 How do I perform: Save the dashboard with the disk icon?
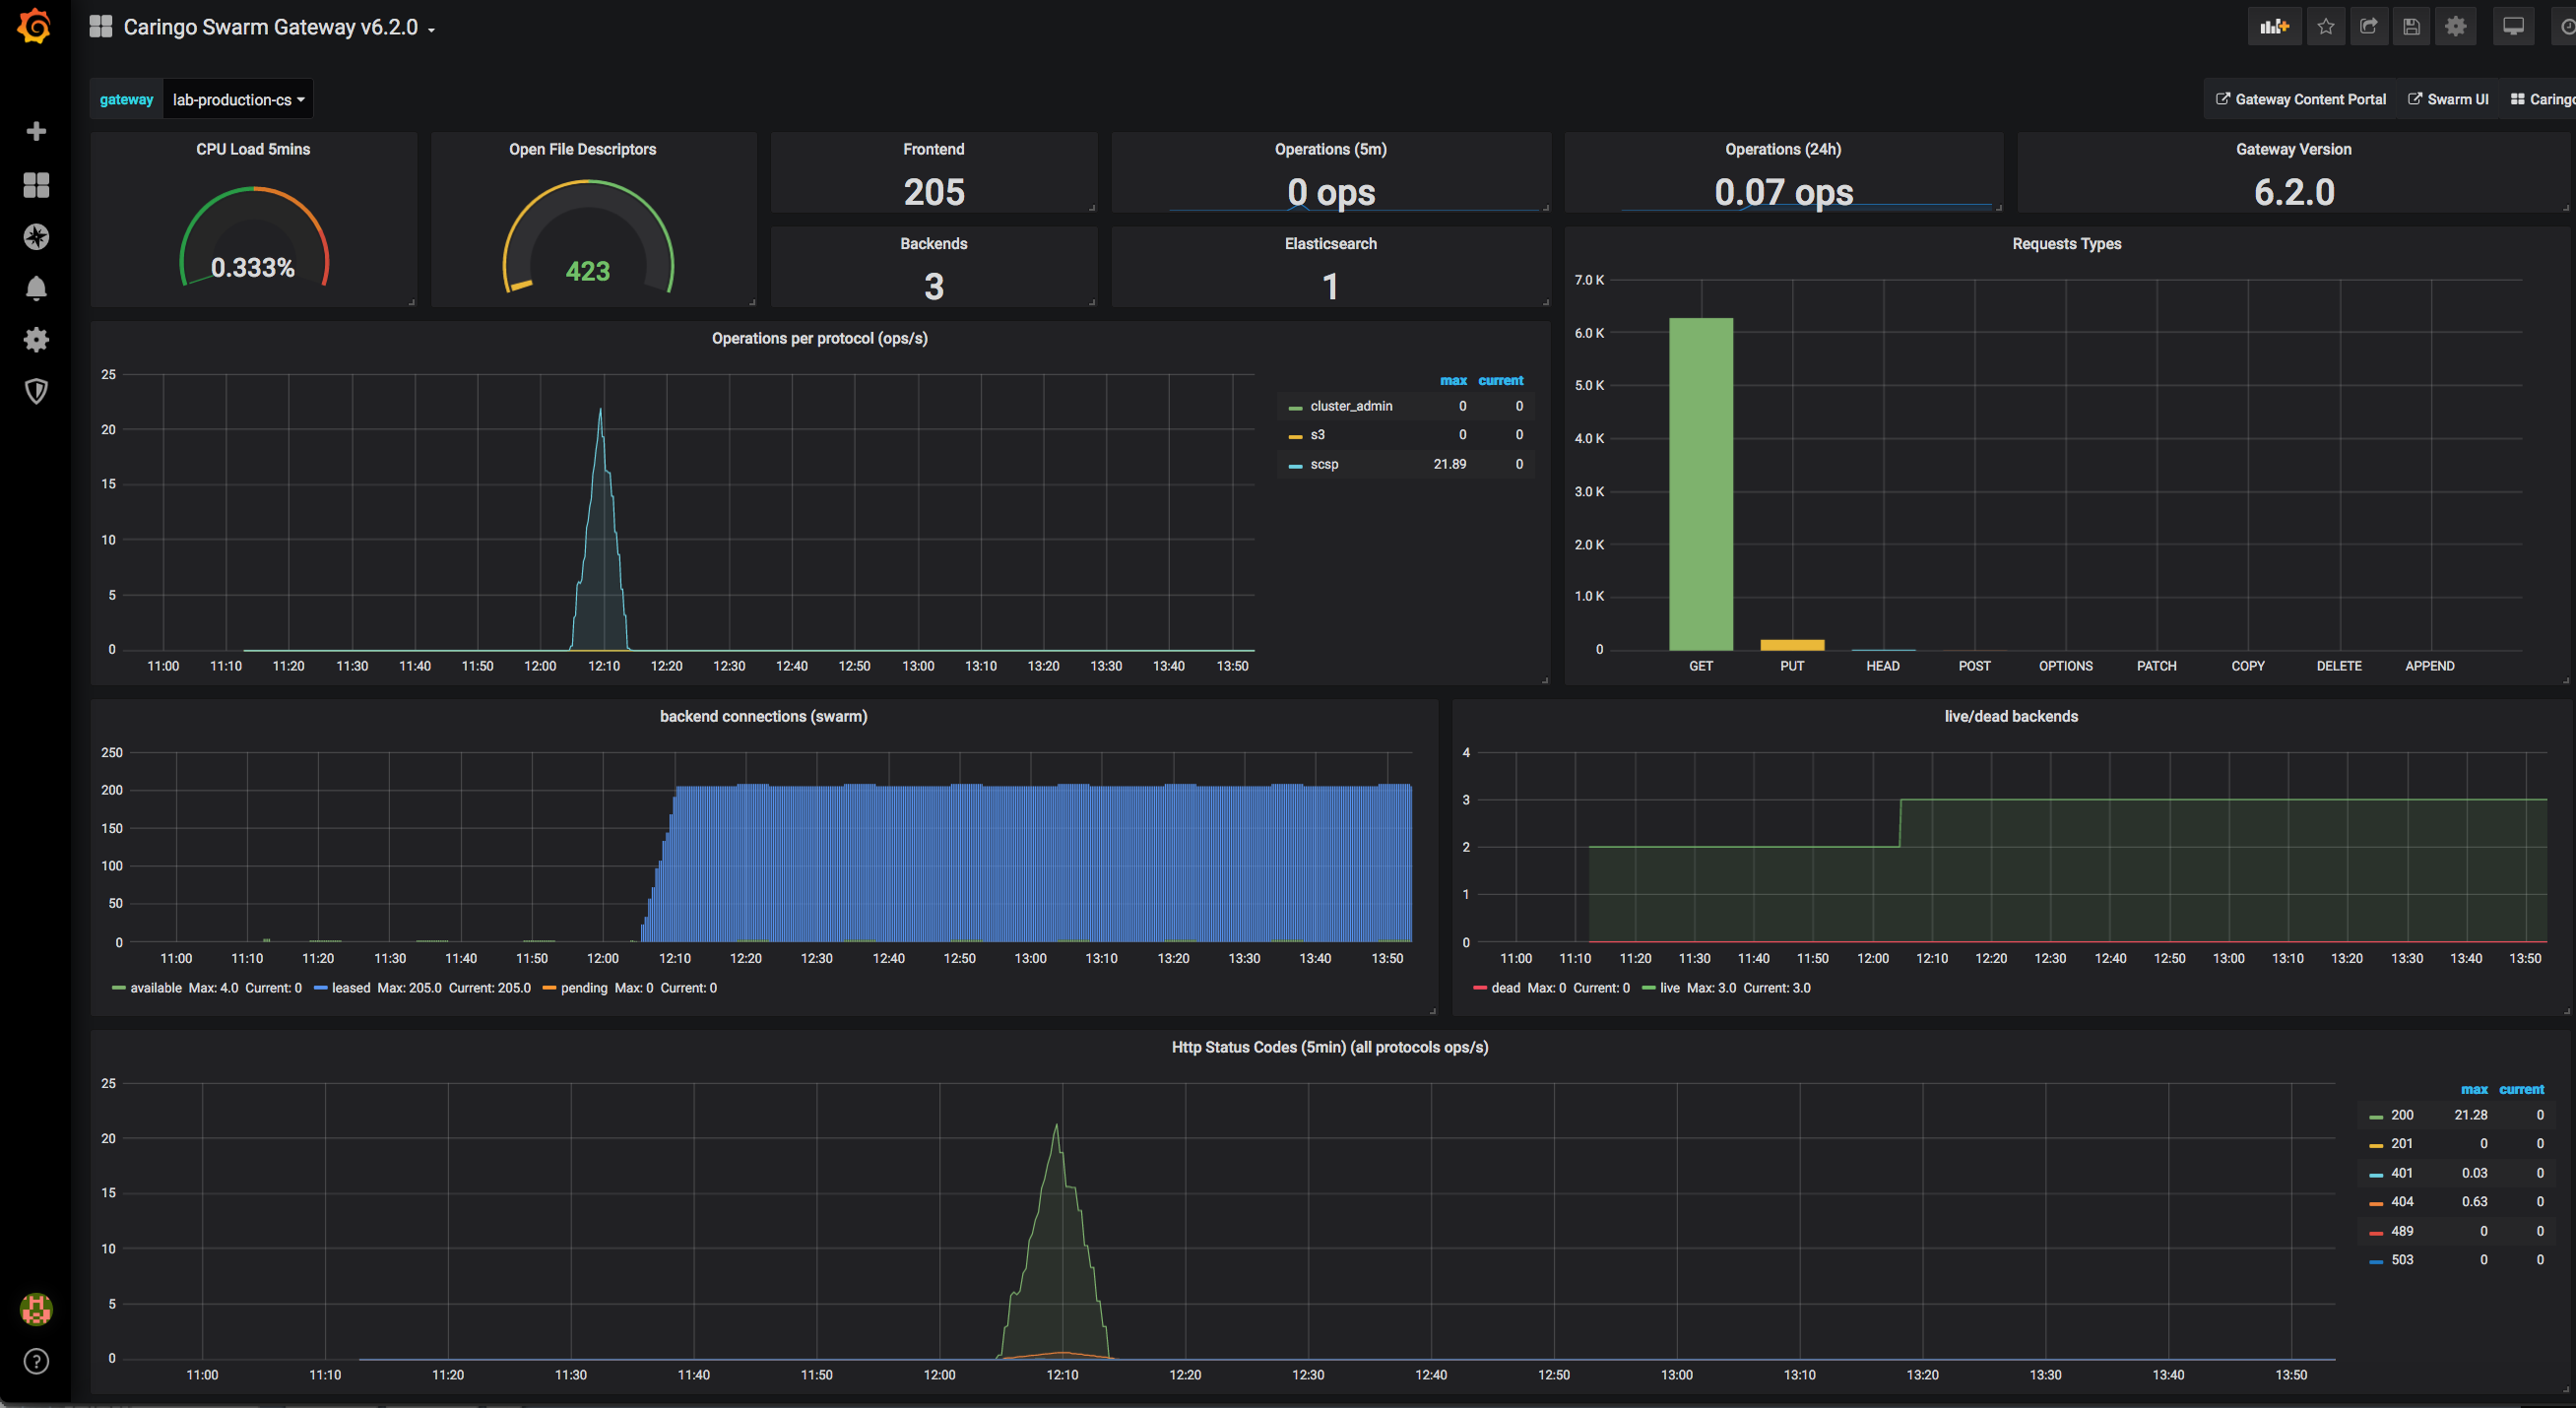point(2411,27)
